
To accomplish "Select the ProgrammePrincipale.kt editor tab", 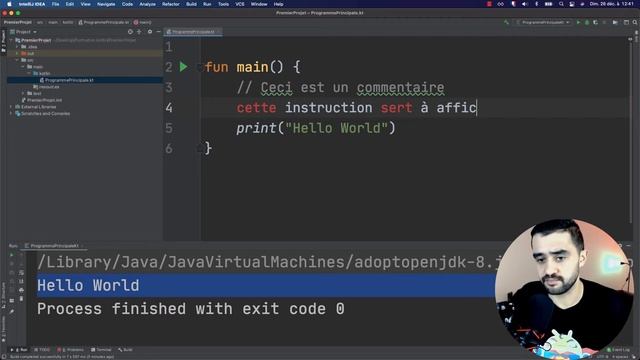I will click(x=193, y=31).
